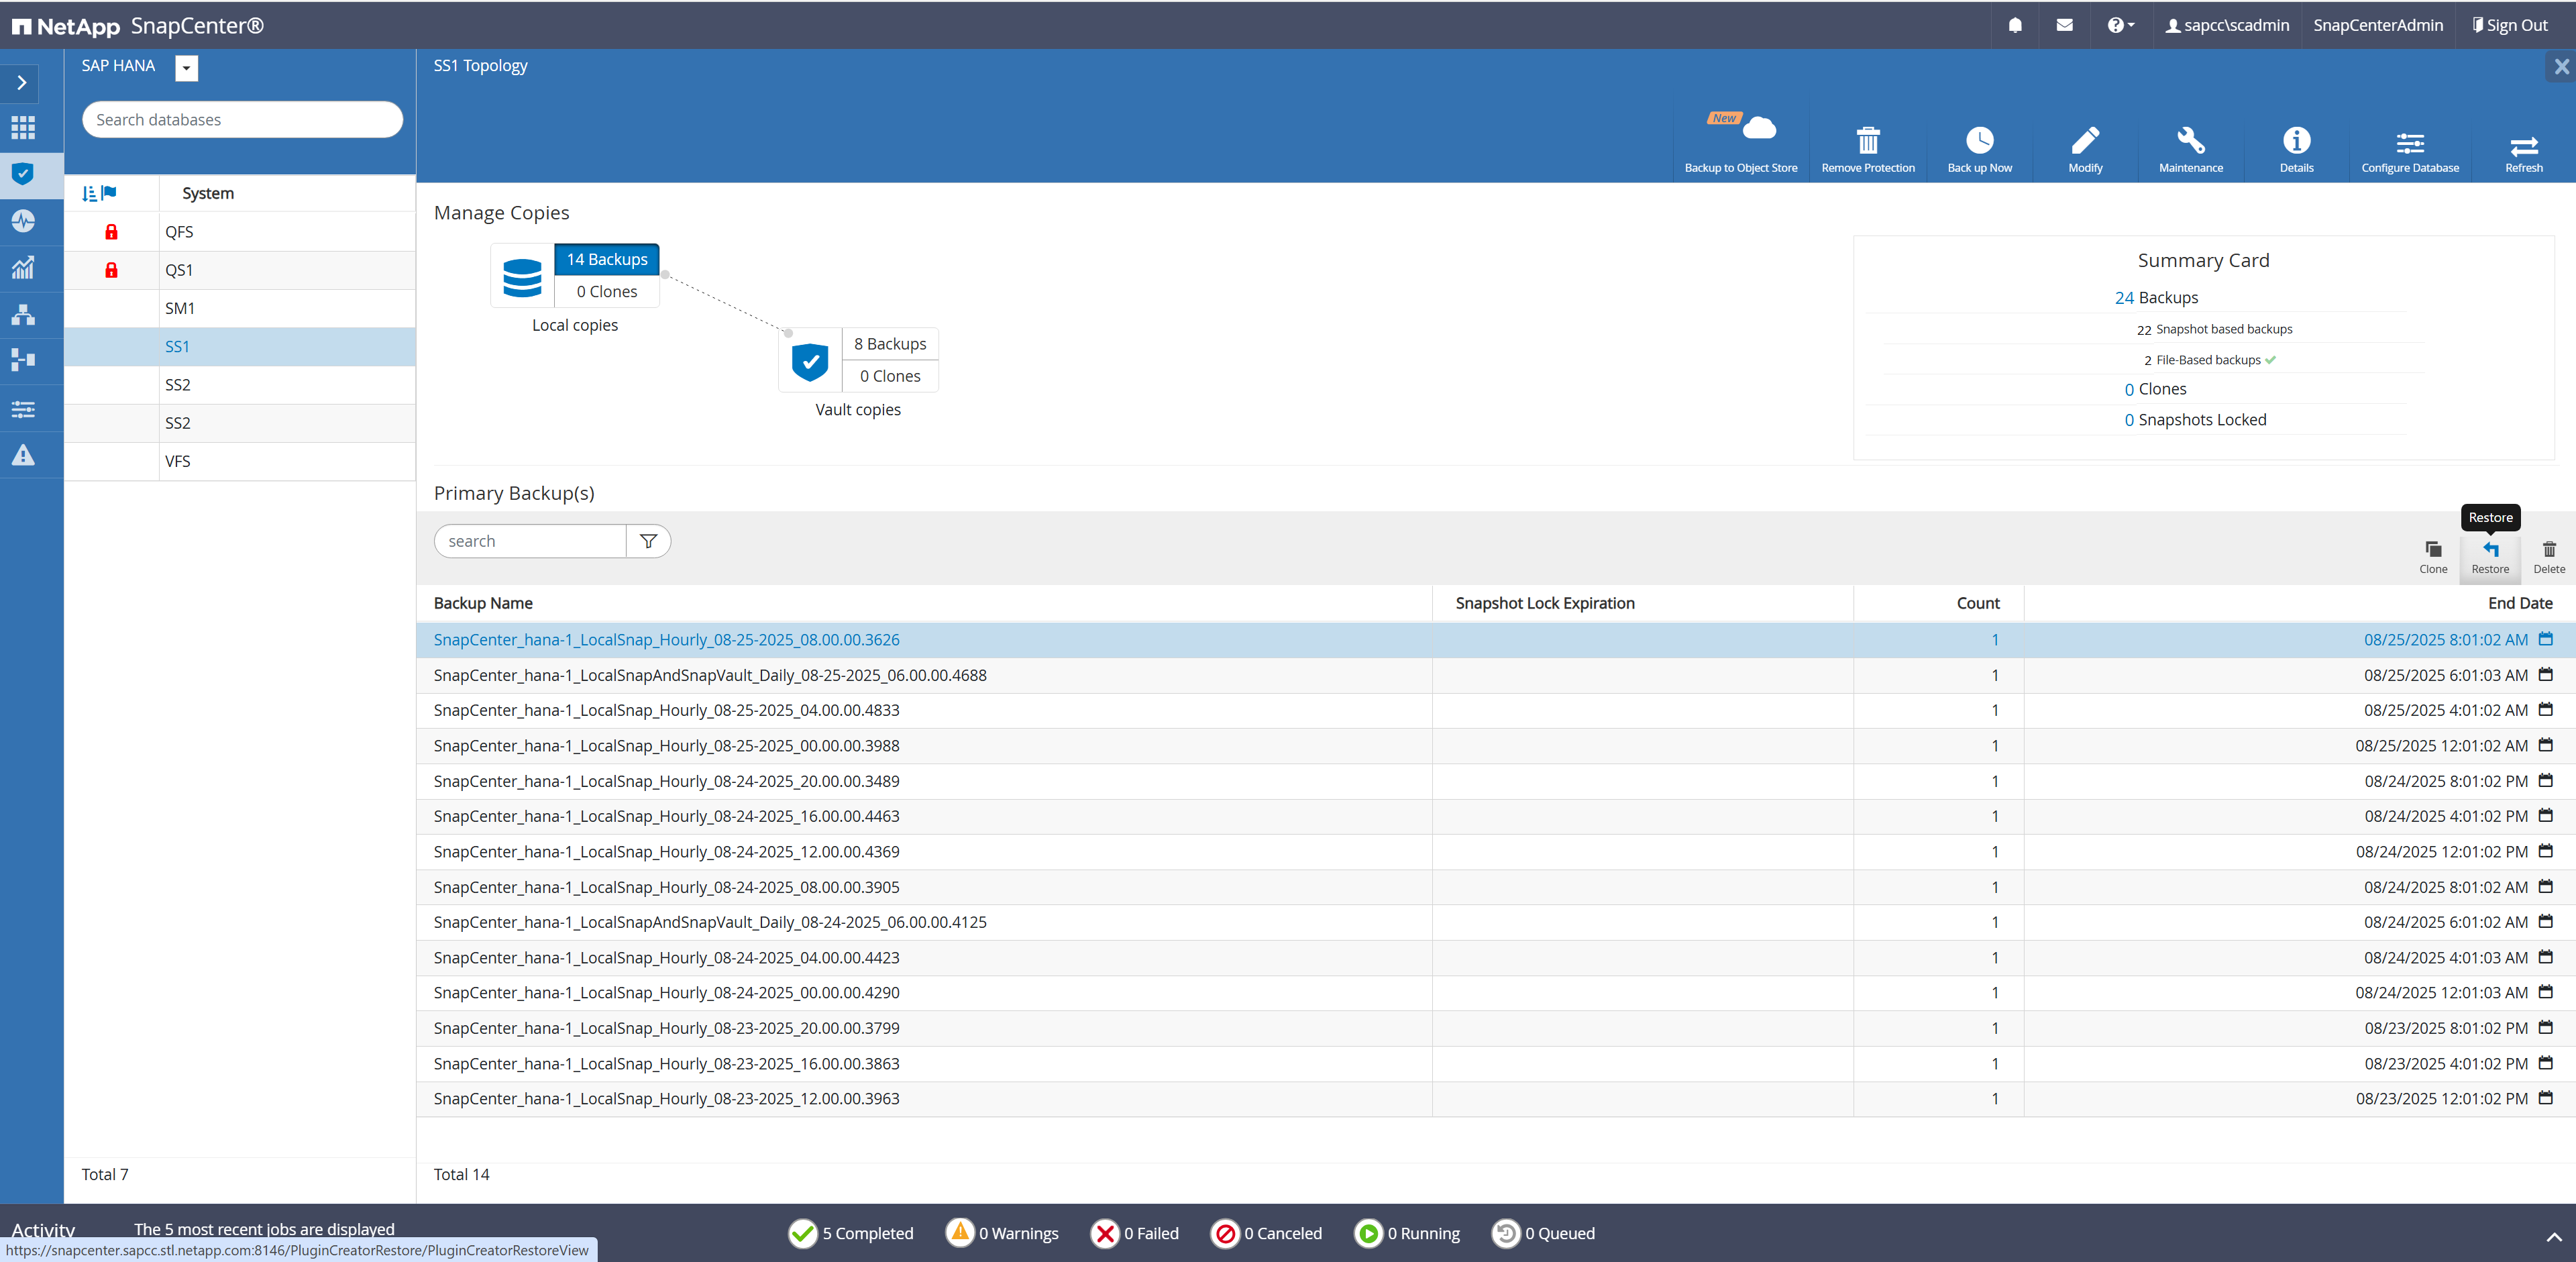The width and height of the screenshot is (2576, 1262).
Task: Toggle sort flag icon in System header
Action: pyautogui.click(x=109, y=193)
